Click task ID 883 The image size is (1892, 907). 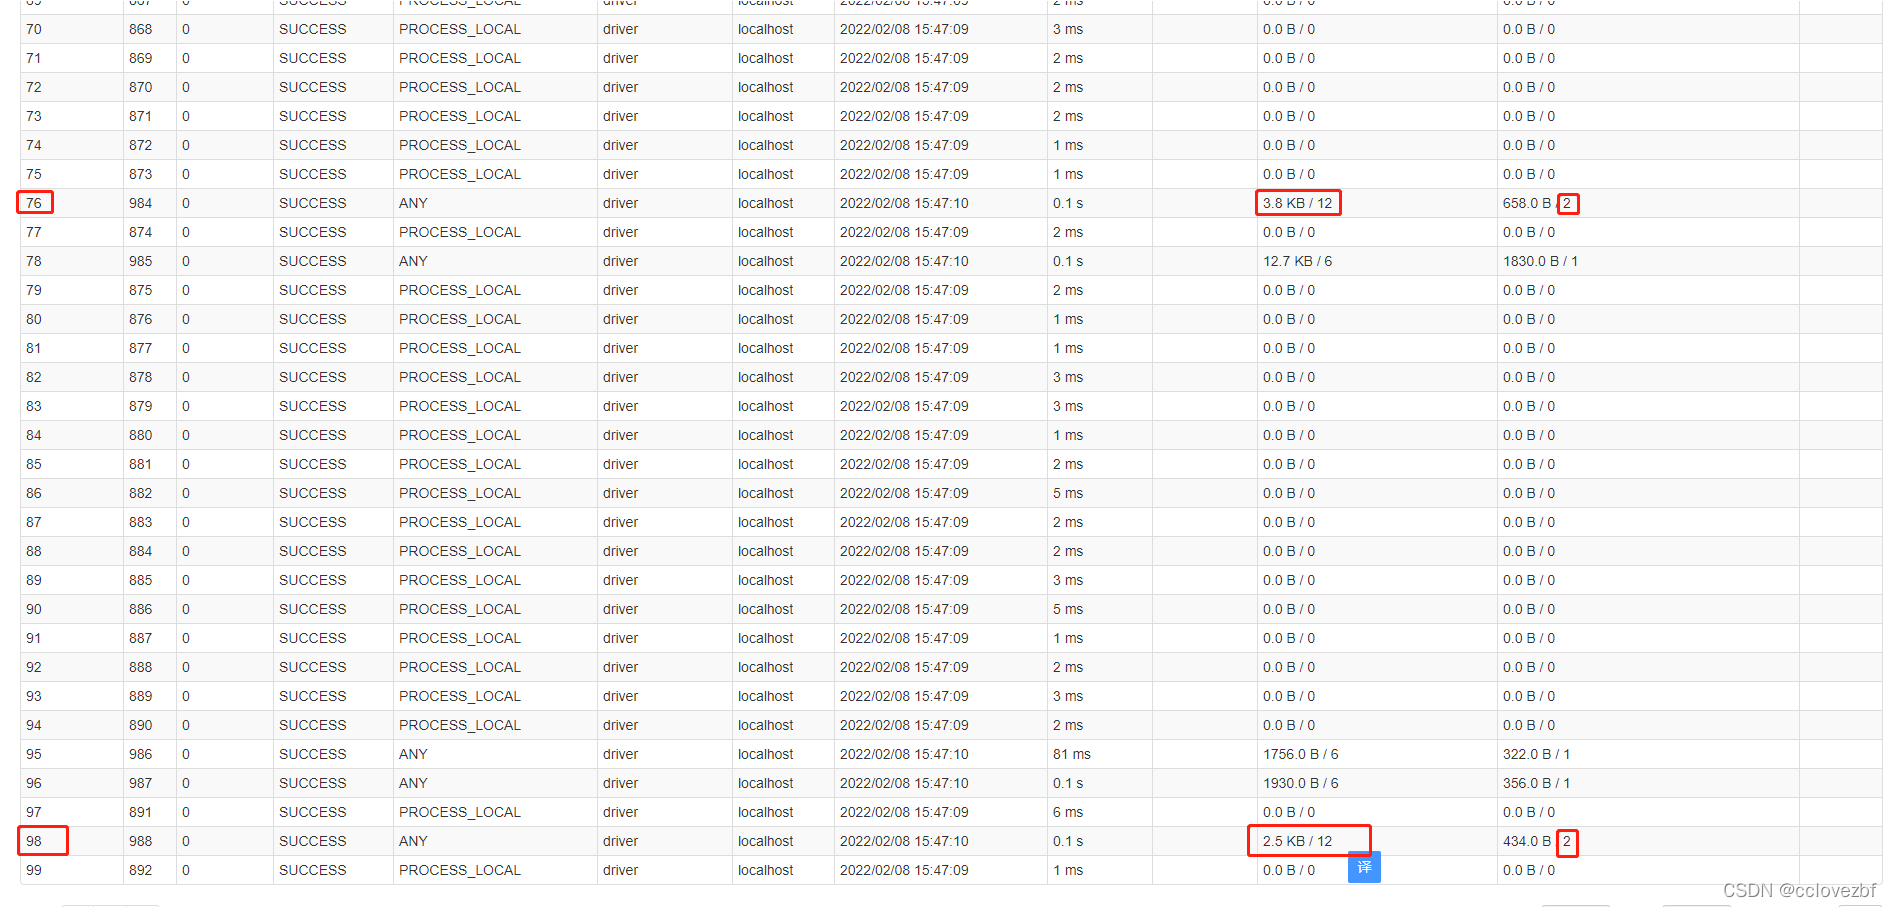point(141,522)
